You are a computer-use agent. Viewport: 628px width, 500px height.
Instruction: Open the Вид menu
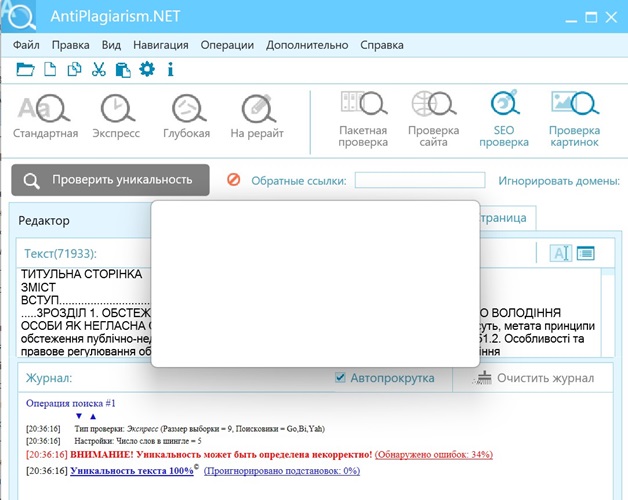click(111, 45)
